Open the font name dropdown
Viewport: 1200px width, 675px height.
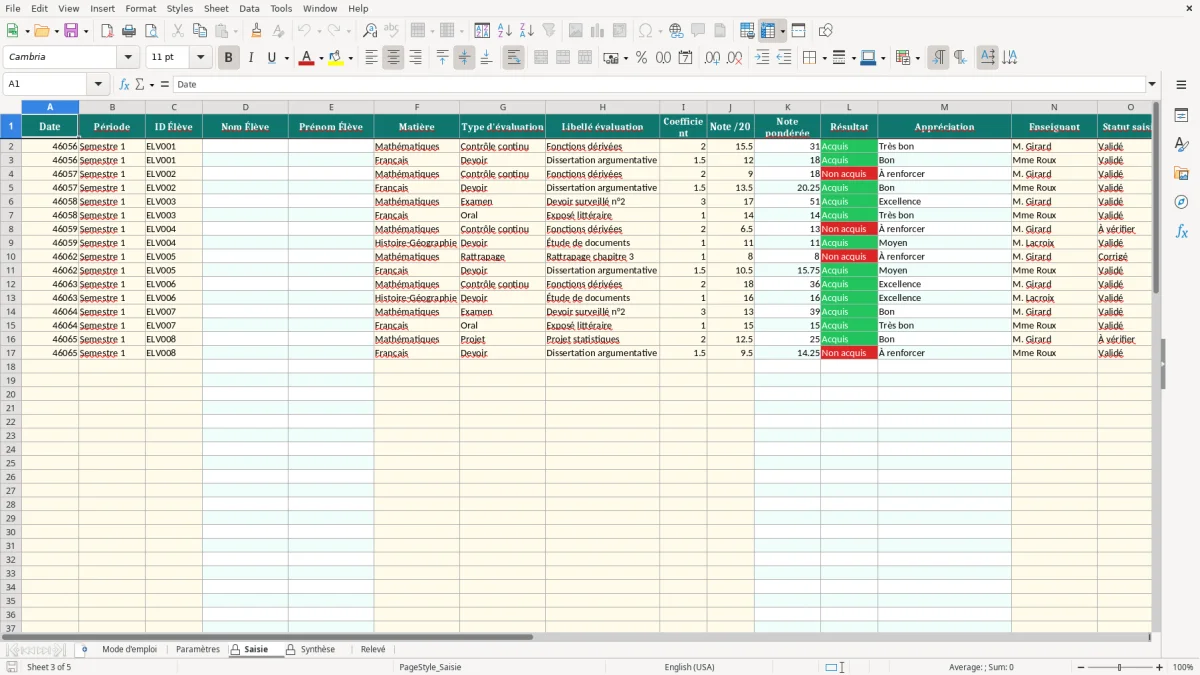[128, 57]
